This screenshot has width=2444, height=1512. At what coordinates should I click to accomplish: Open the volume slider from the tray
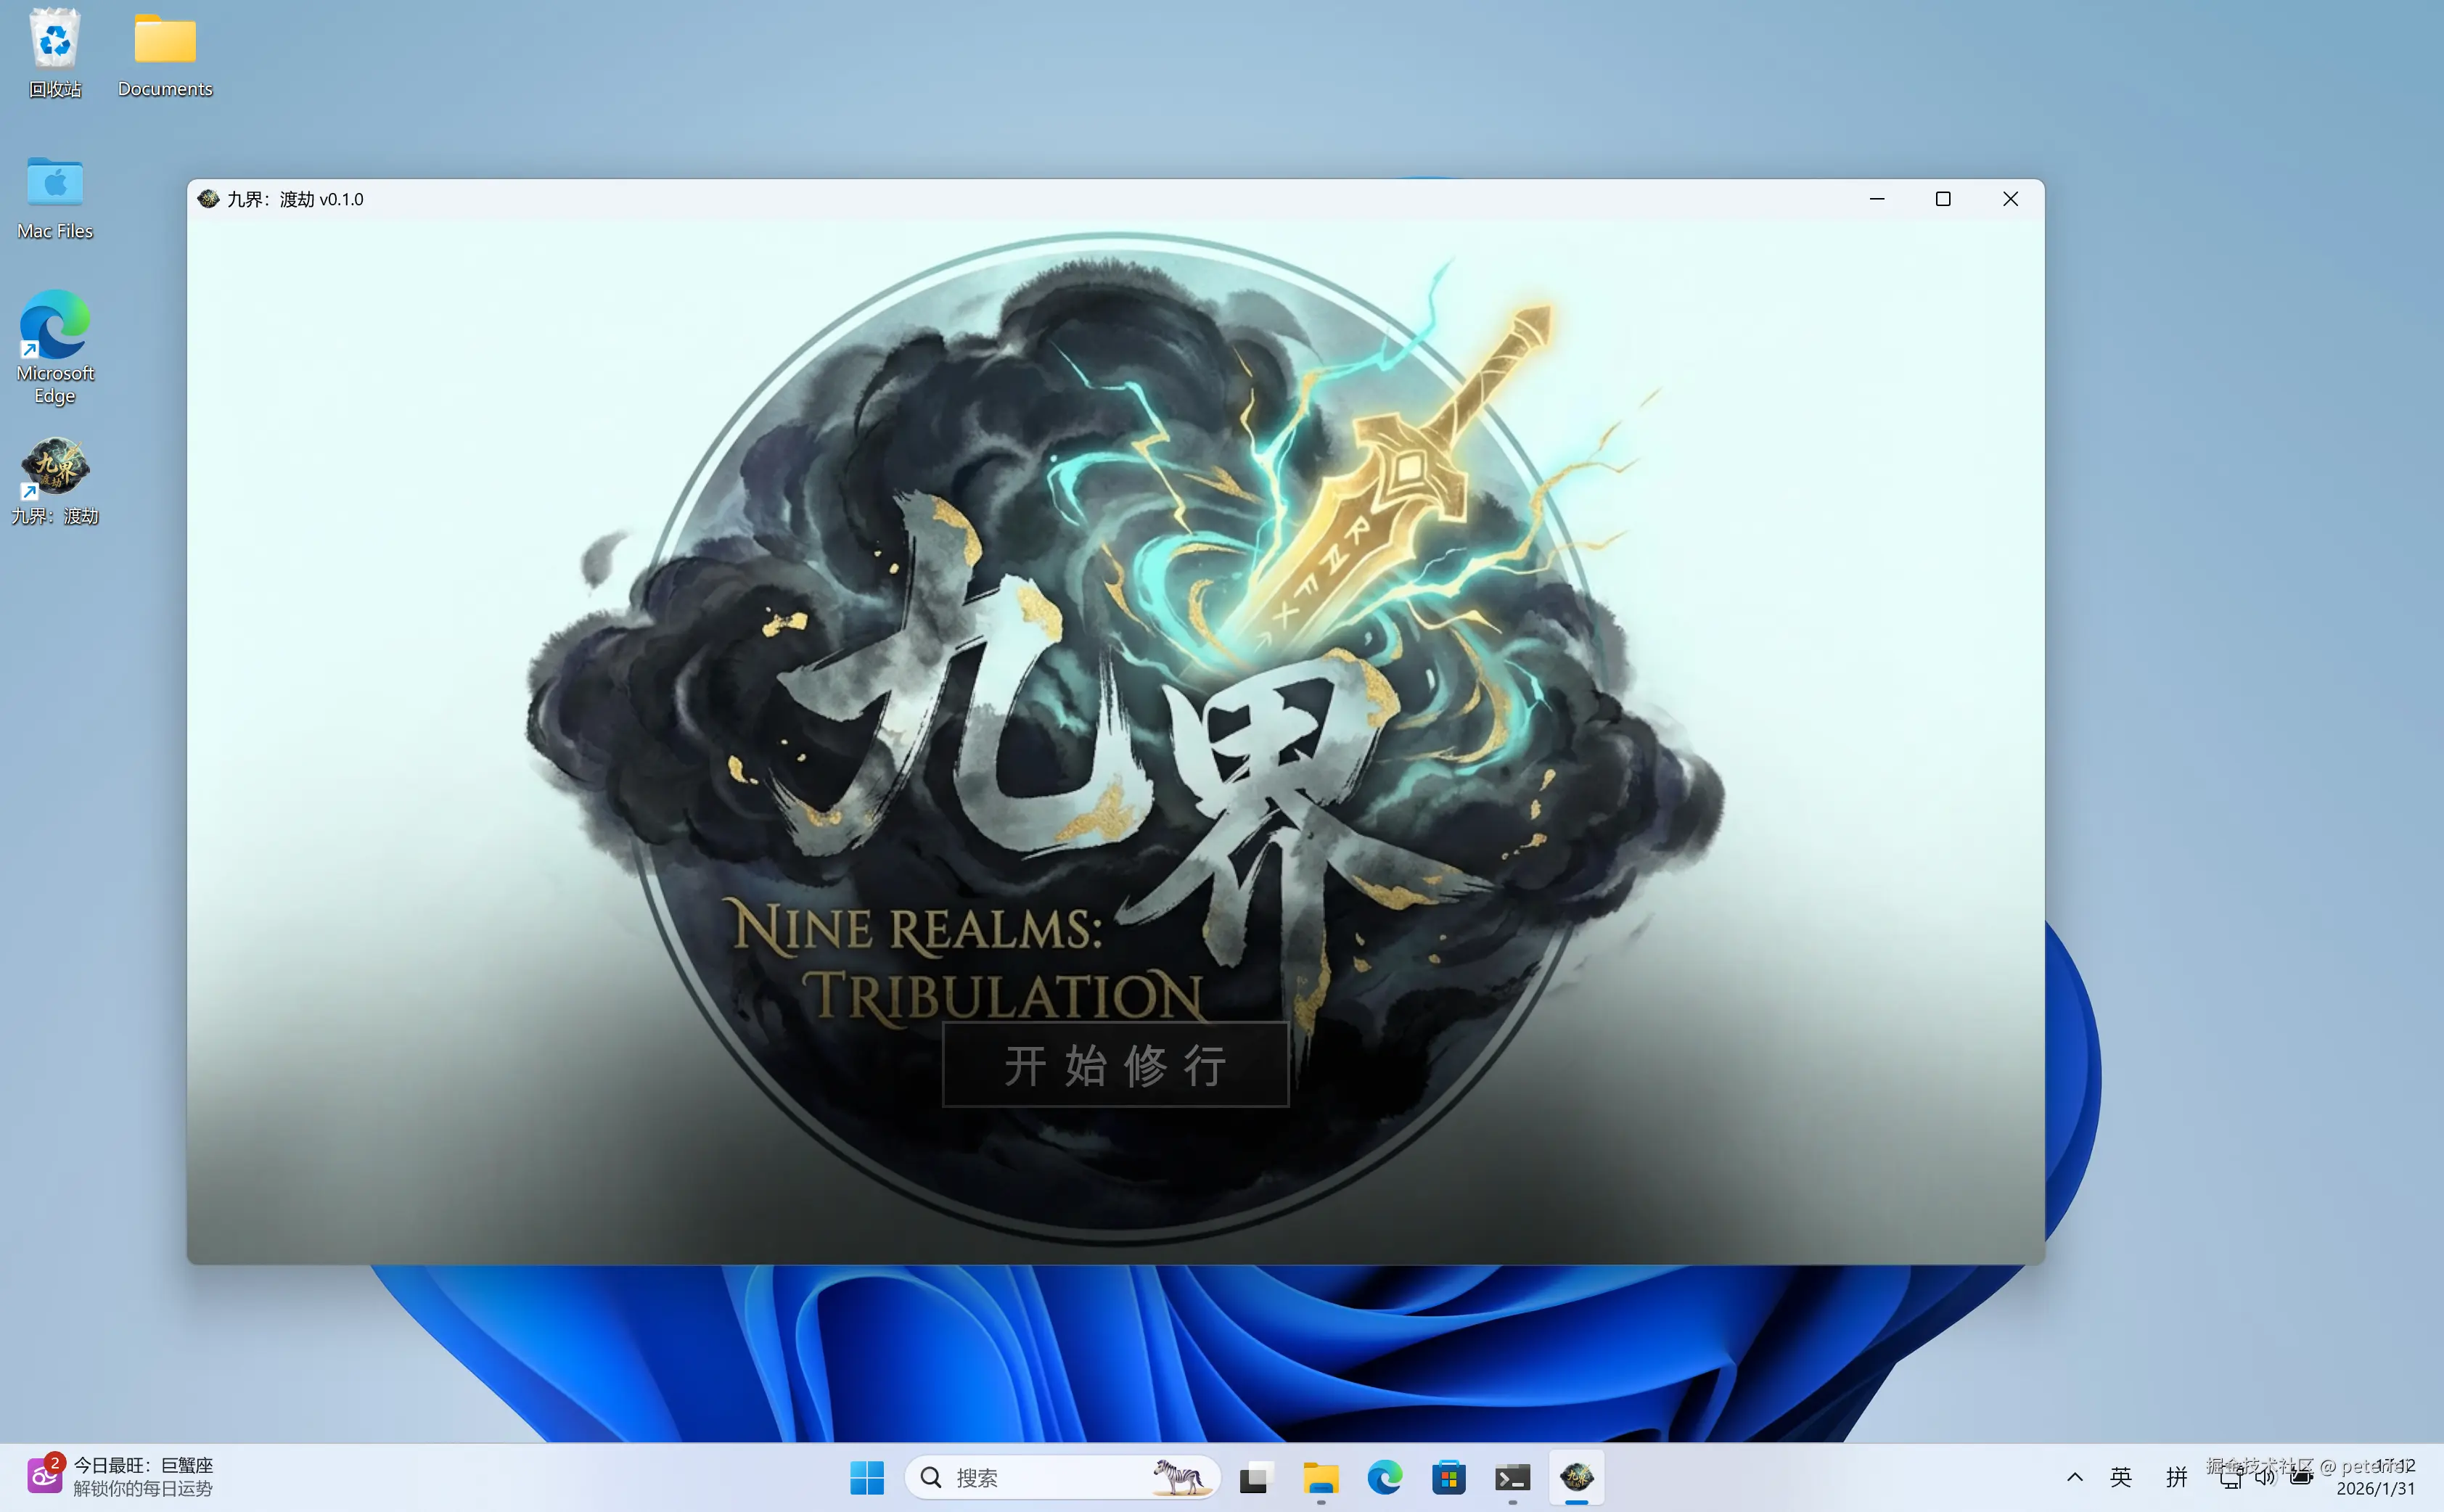2266,1477
